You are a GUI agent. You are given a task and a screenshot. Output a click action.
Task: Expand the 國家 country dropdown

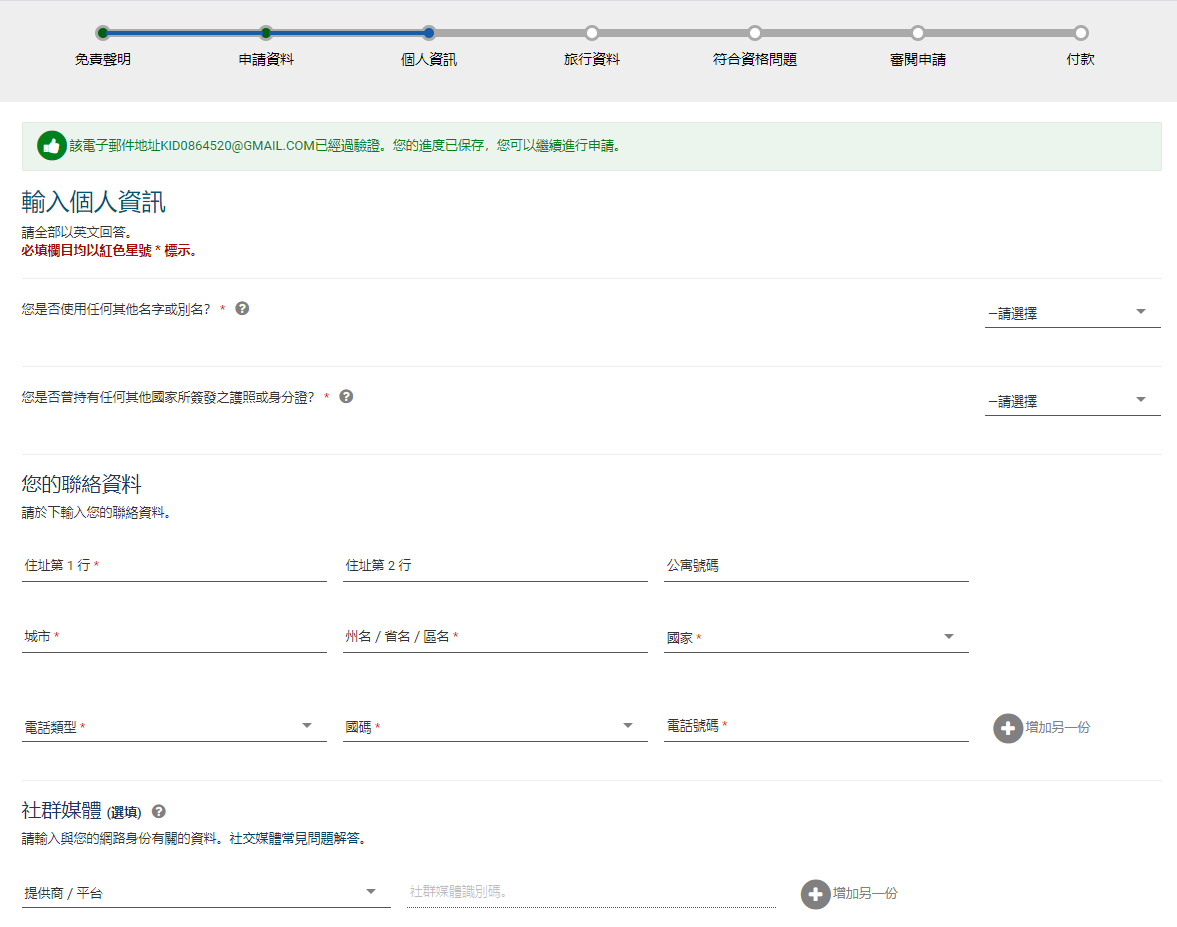pyautogui.click(x=816, y=637)
